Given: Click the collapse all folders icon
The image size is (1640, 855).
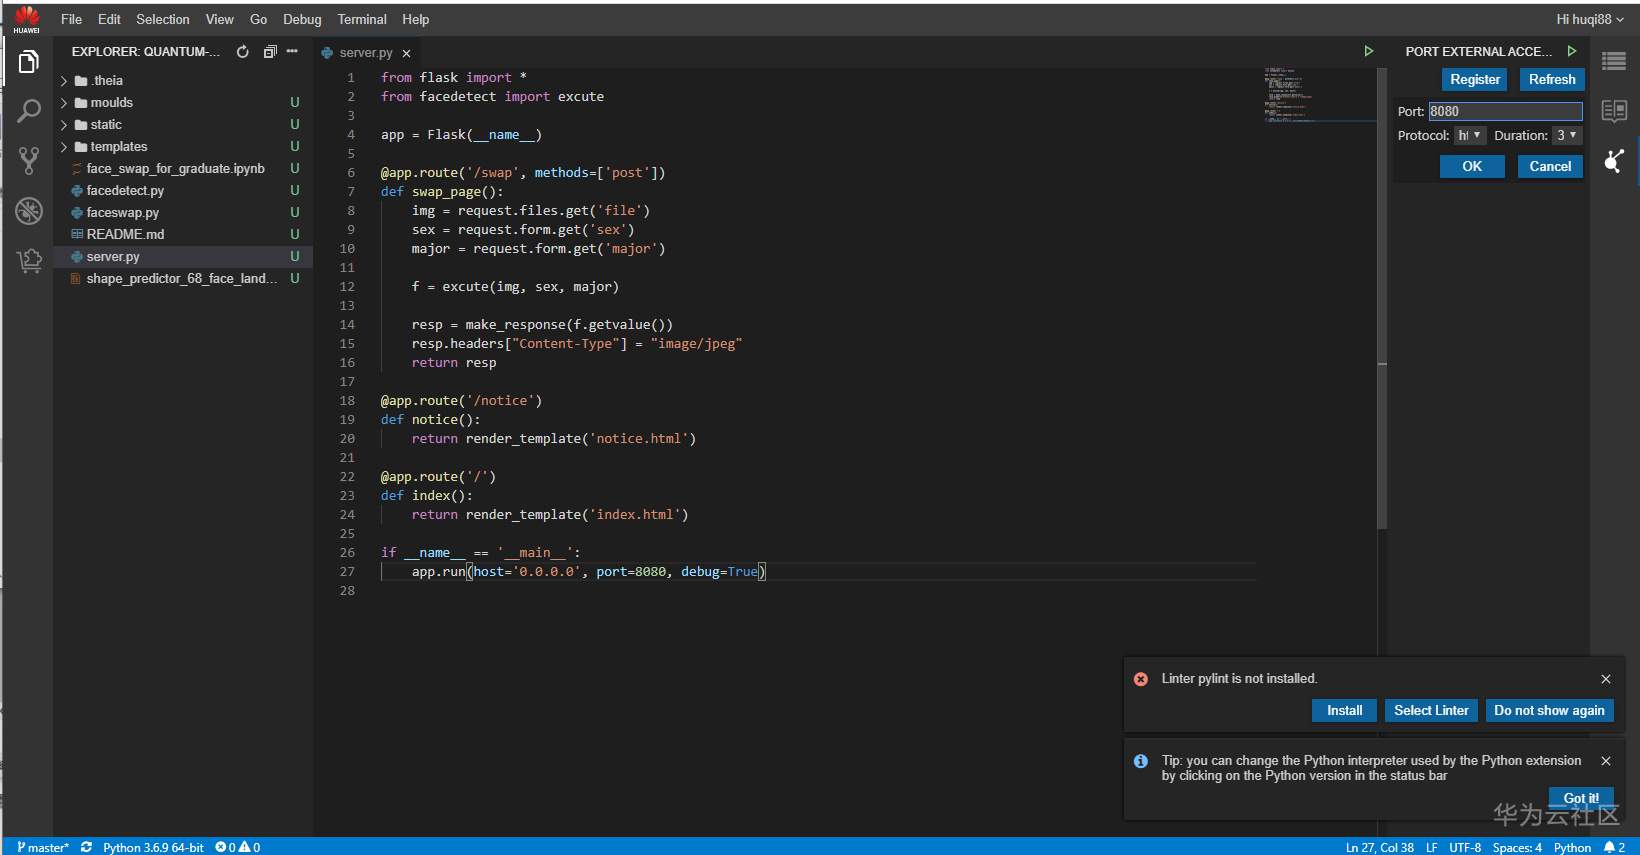Looking at the screenshot, I should (x=269, y=52).
